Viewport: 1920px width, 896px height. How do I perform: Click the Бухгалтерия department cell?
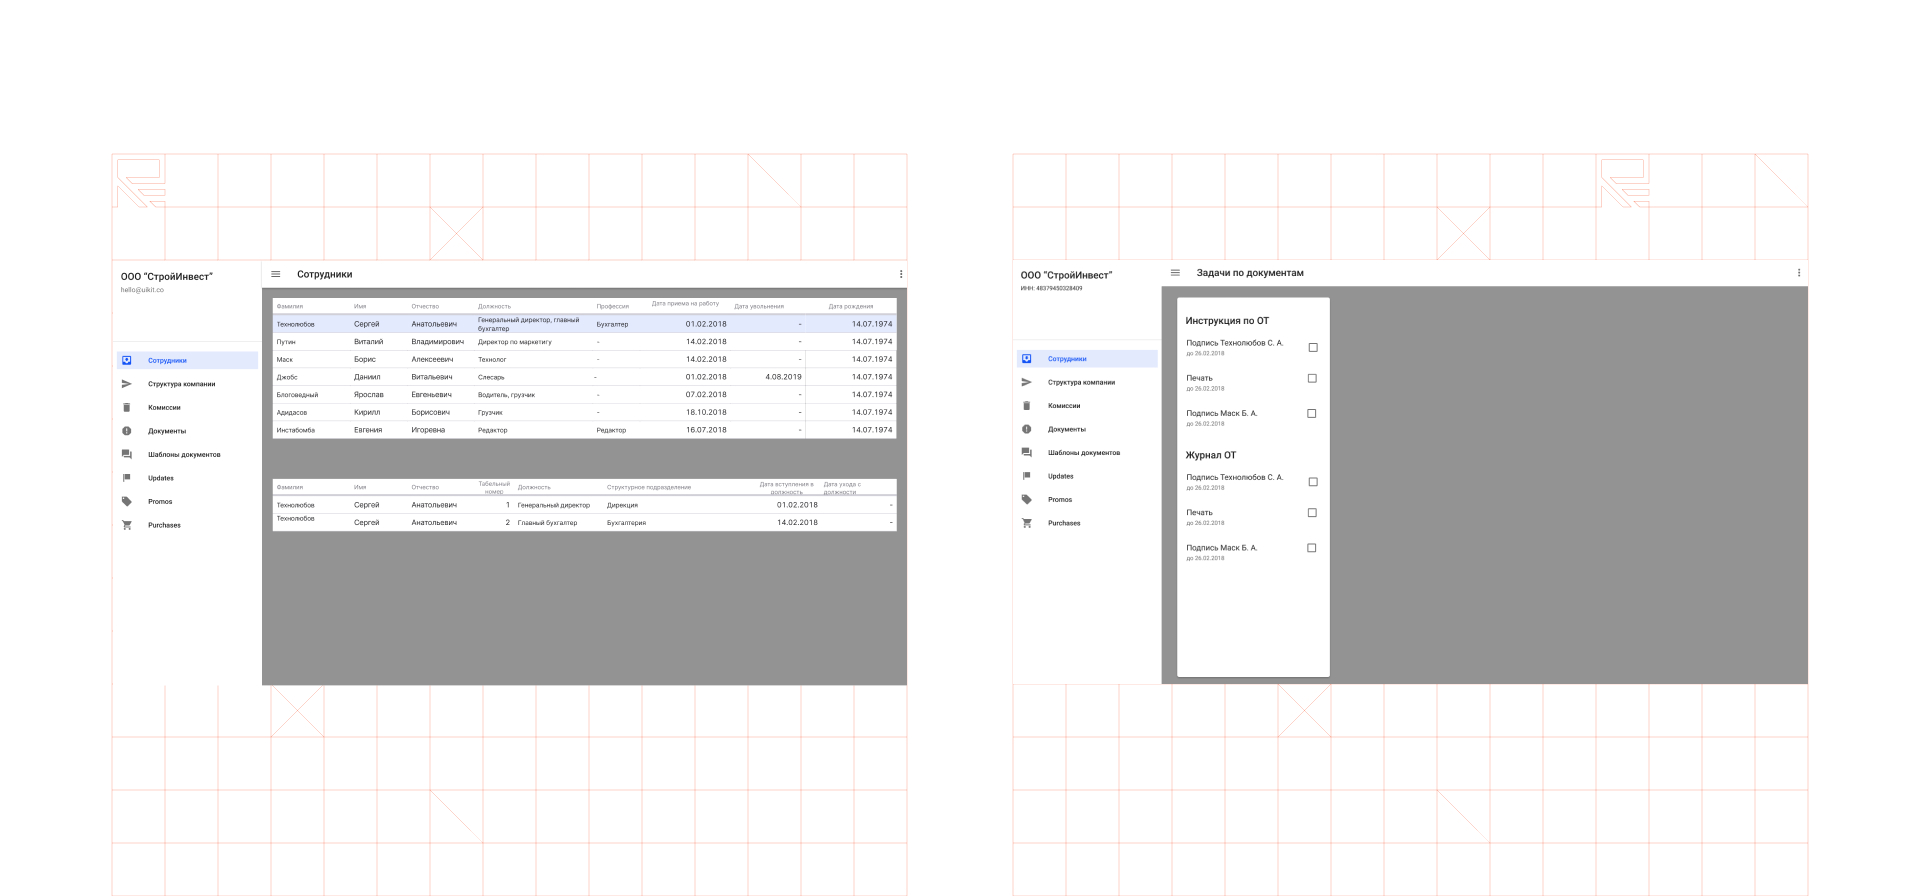[626, 523]
